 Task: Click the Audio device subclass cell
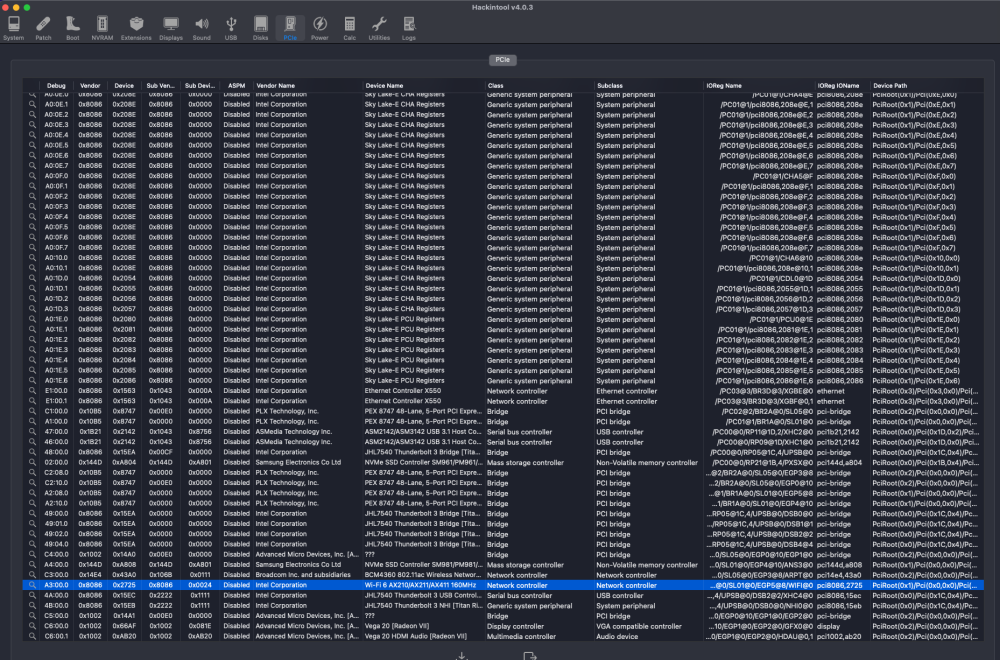coord(617,636)
